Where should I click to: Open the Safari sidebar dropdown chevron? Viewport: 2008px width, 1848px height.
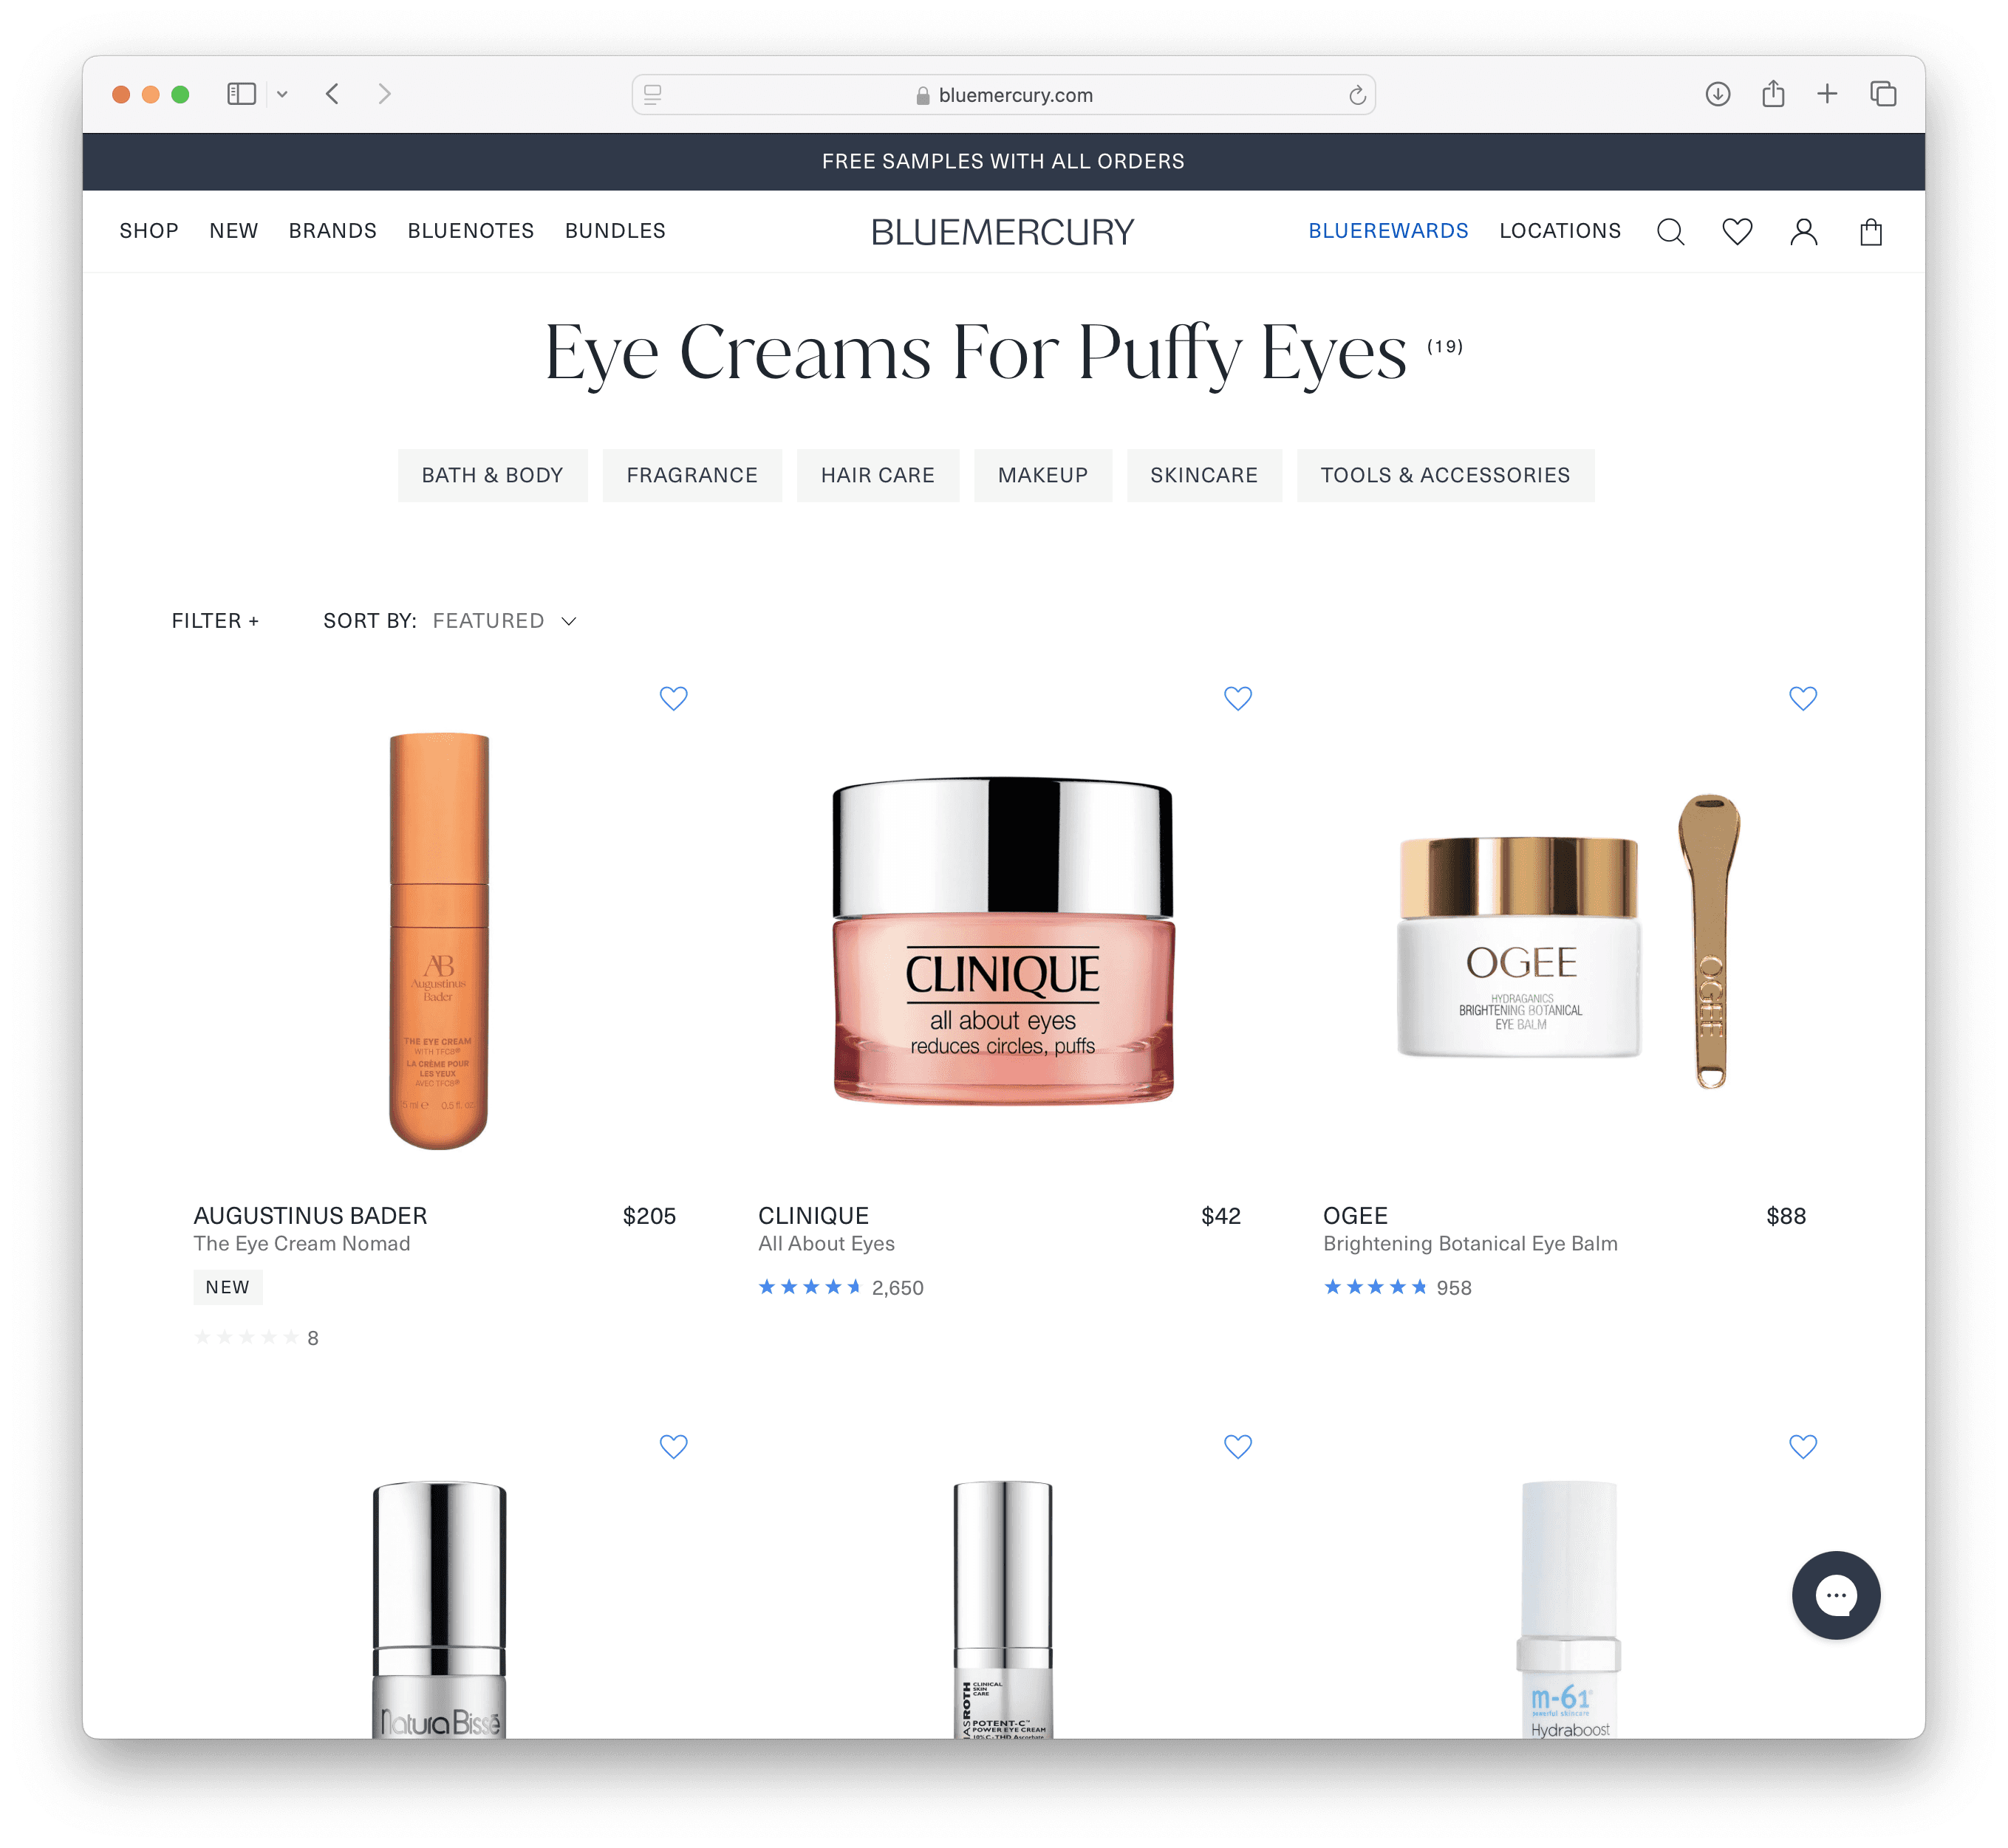click(283, 94)
